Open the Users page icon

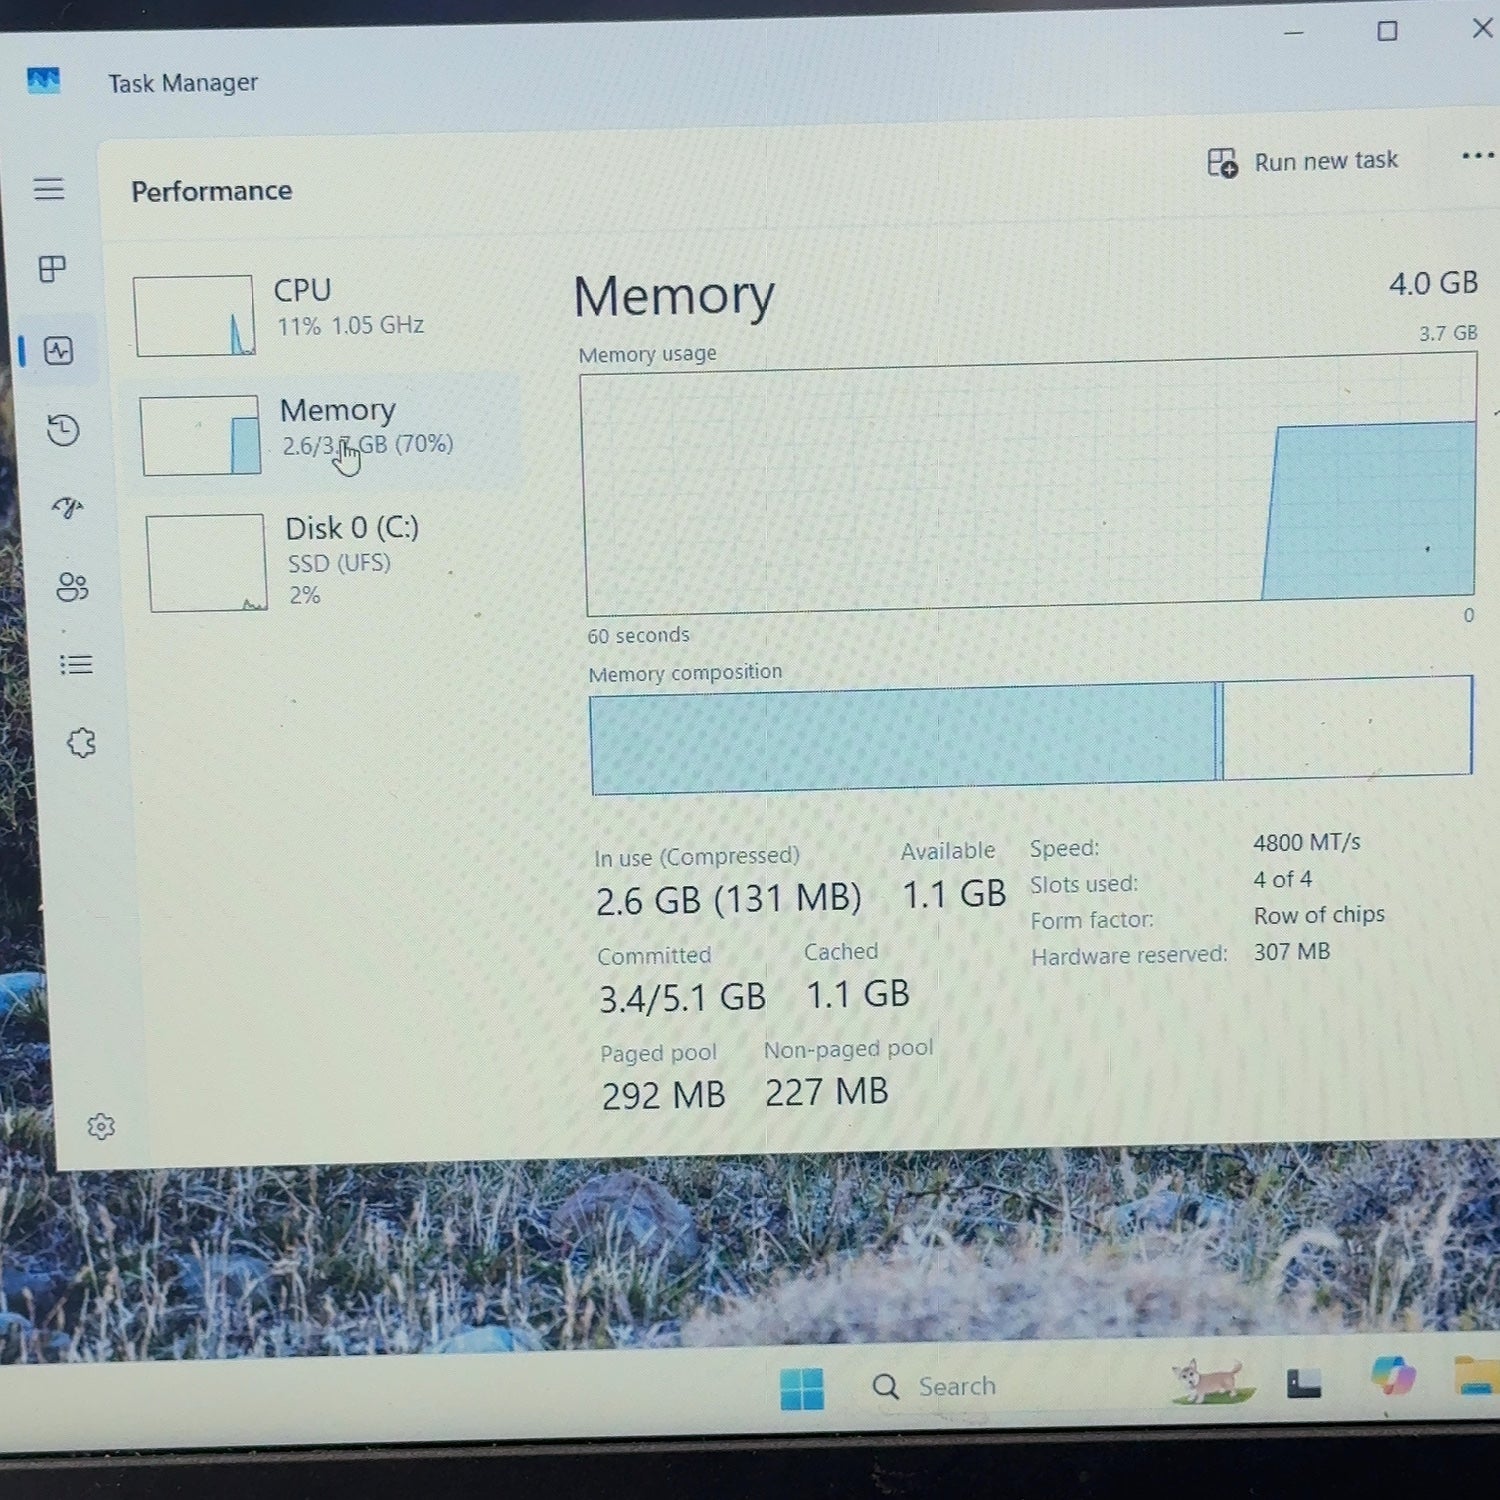(x=72, y=586)
